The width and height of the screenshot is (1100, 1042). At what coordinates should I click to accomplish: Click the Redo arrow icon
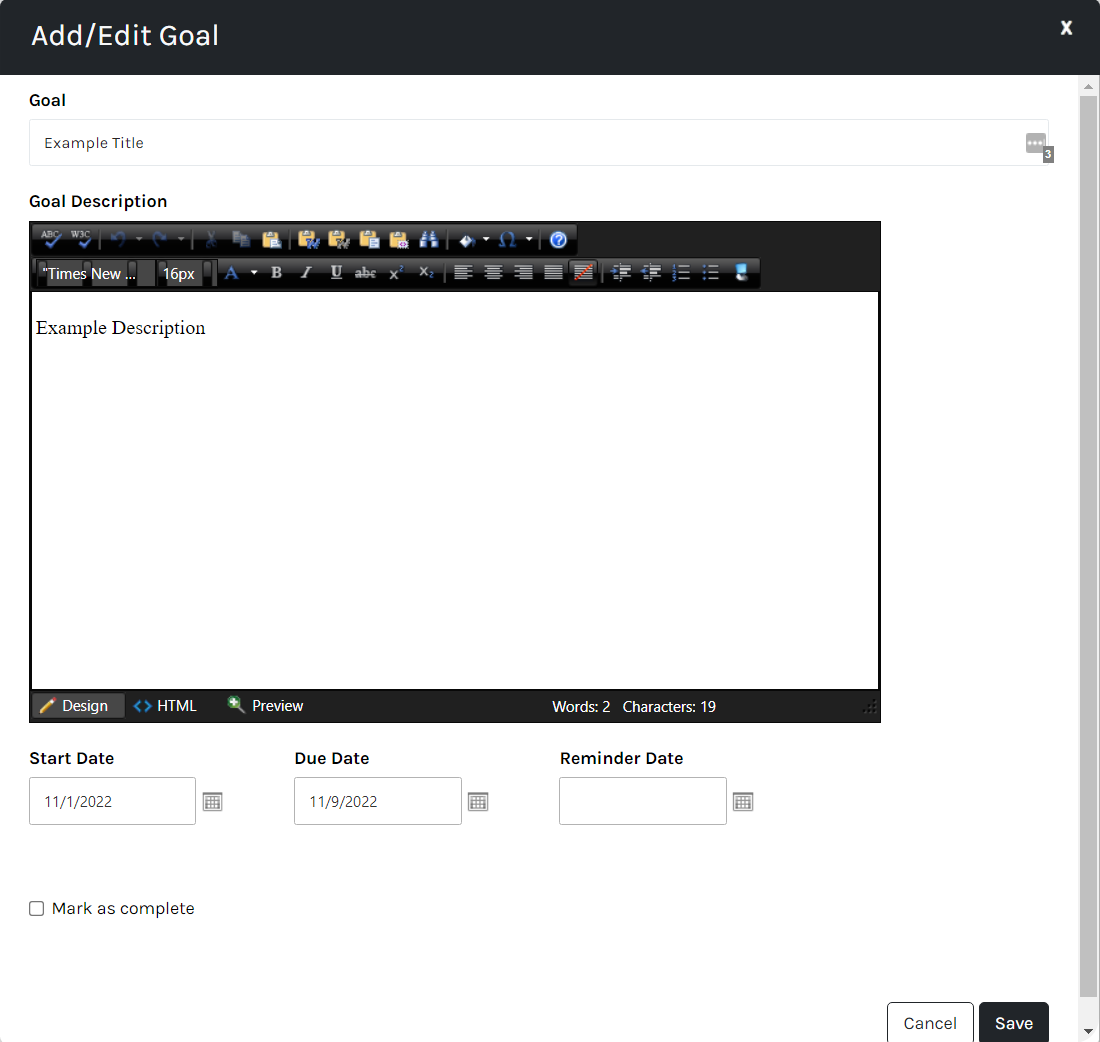(160, 240)
